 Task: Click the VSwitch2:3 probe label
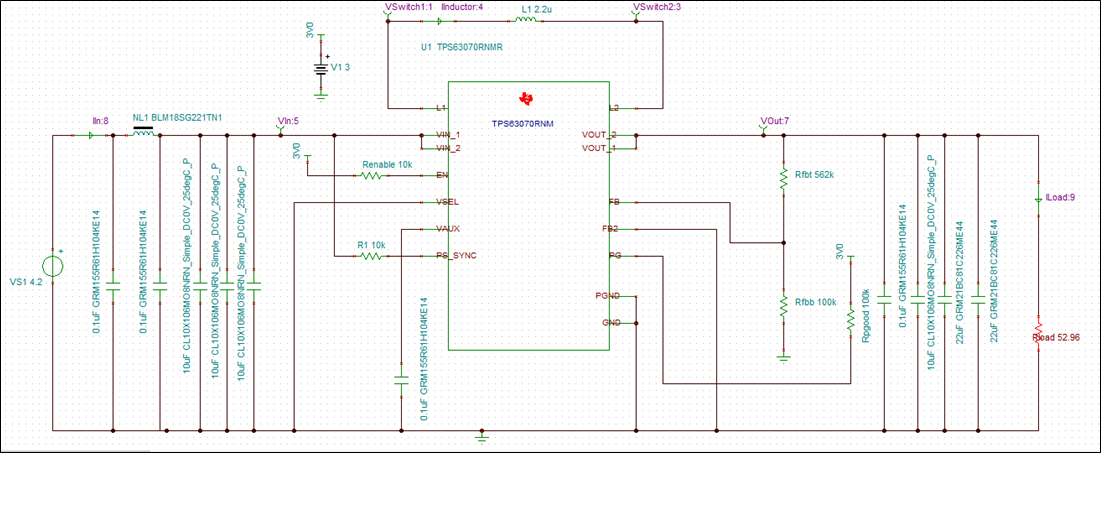(655, 7)
